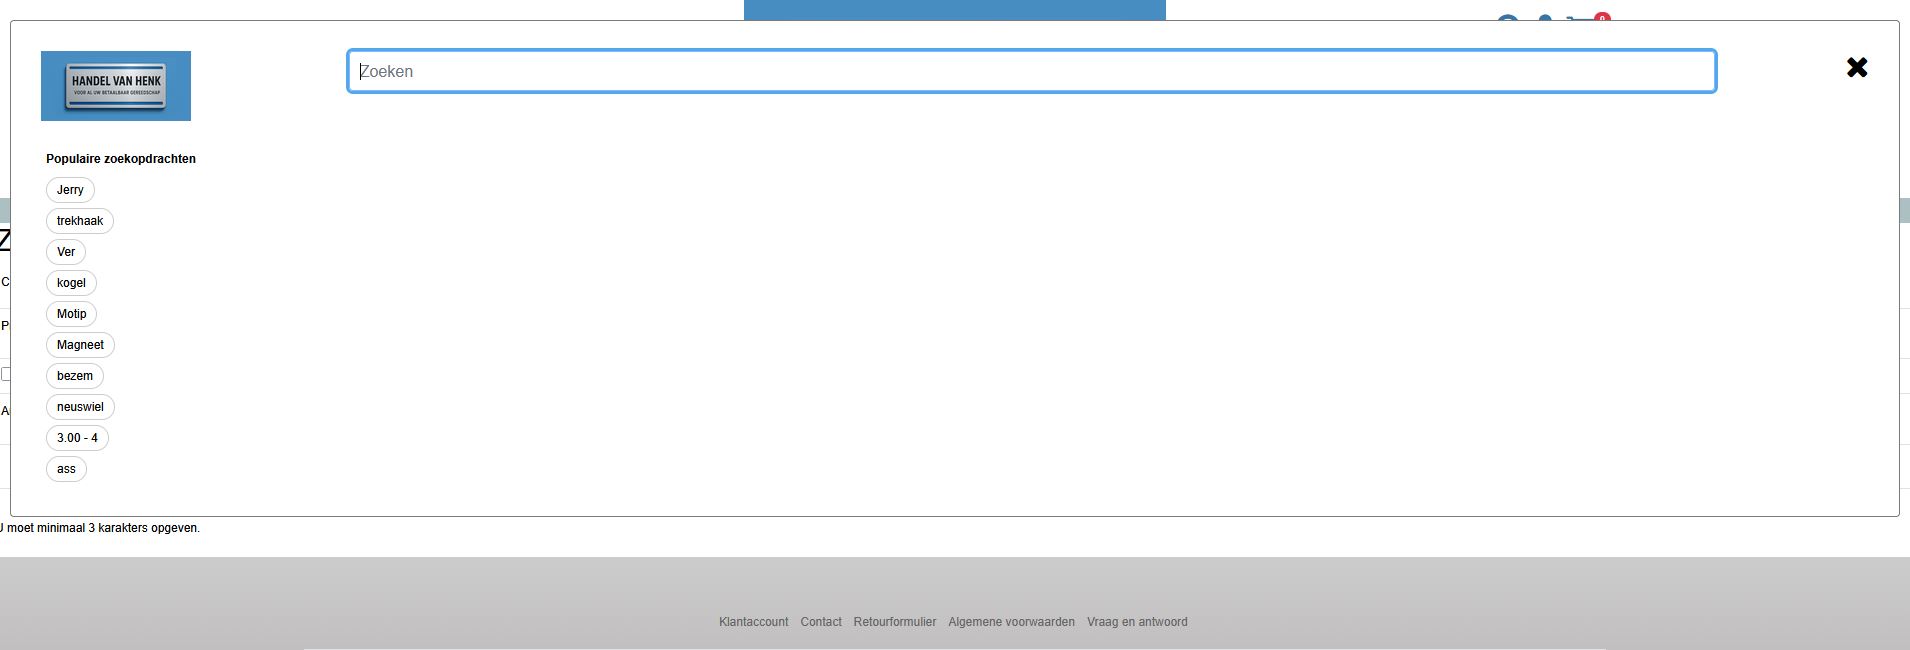Select the 'bezem' popular search
Image resolution: width=1910 pixels, height=650 pixels.
pos(75,376)
